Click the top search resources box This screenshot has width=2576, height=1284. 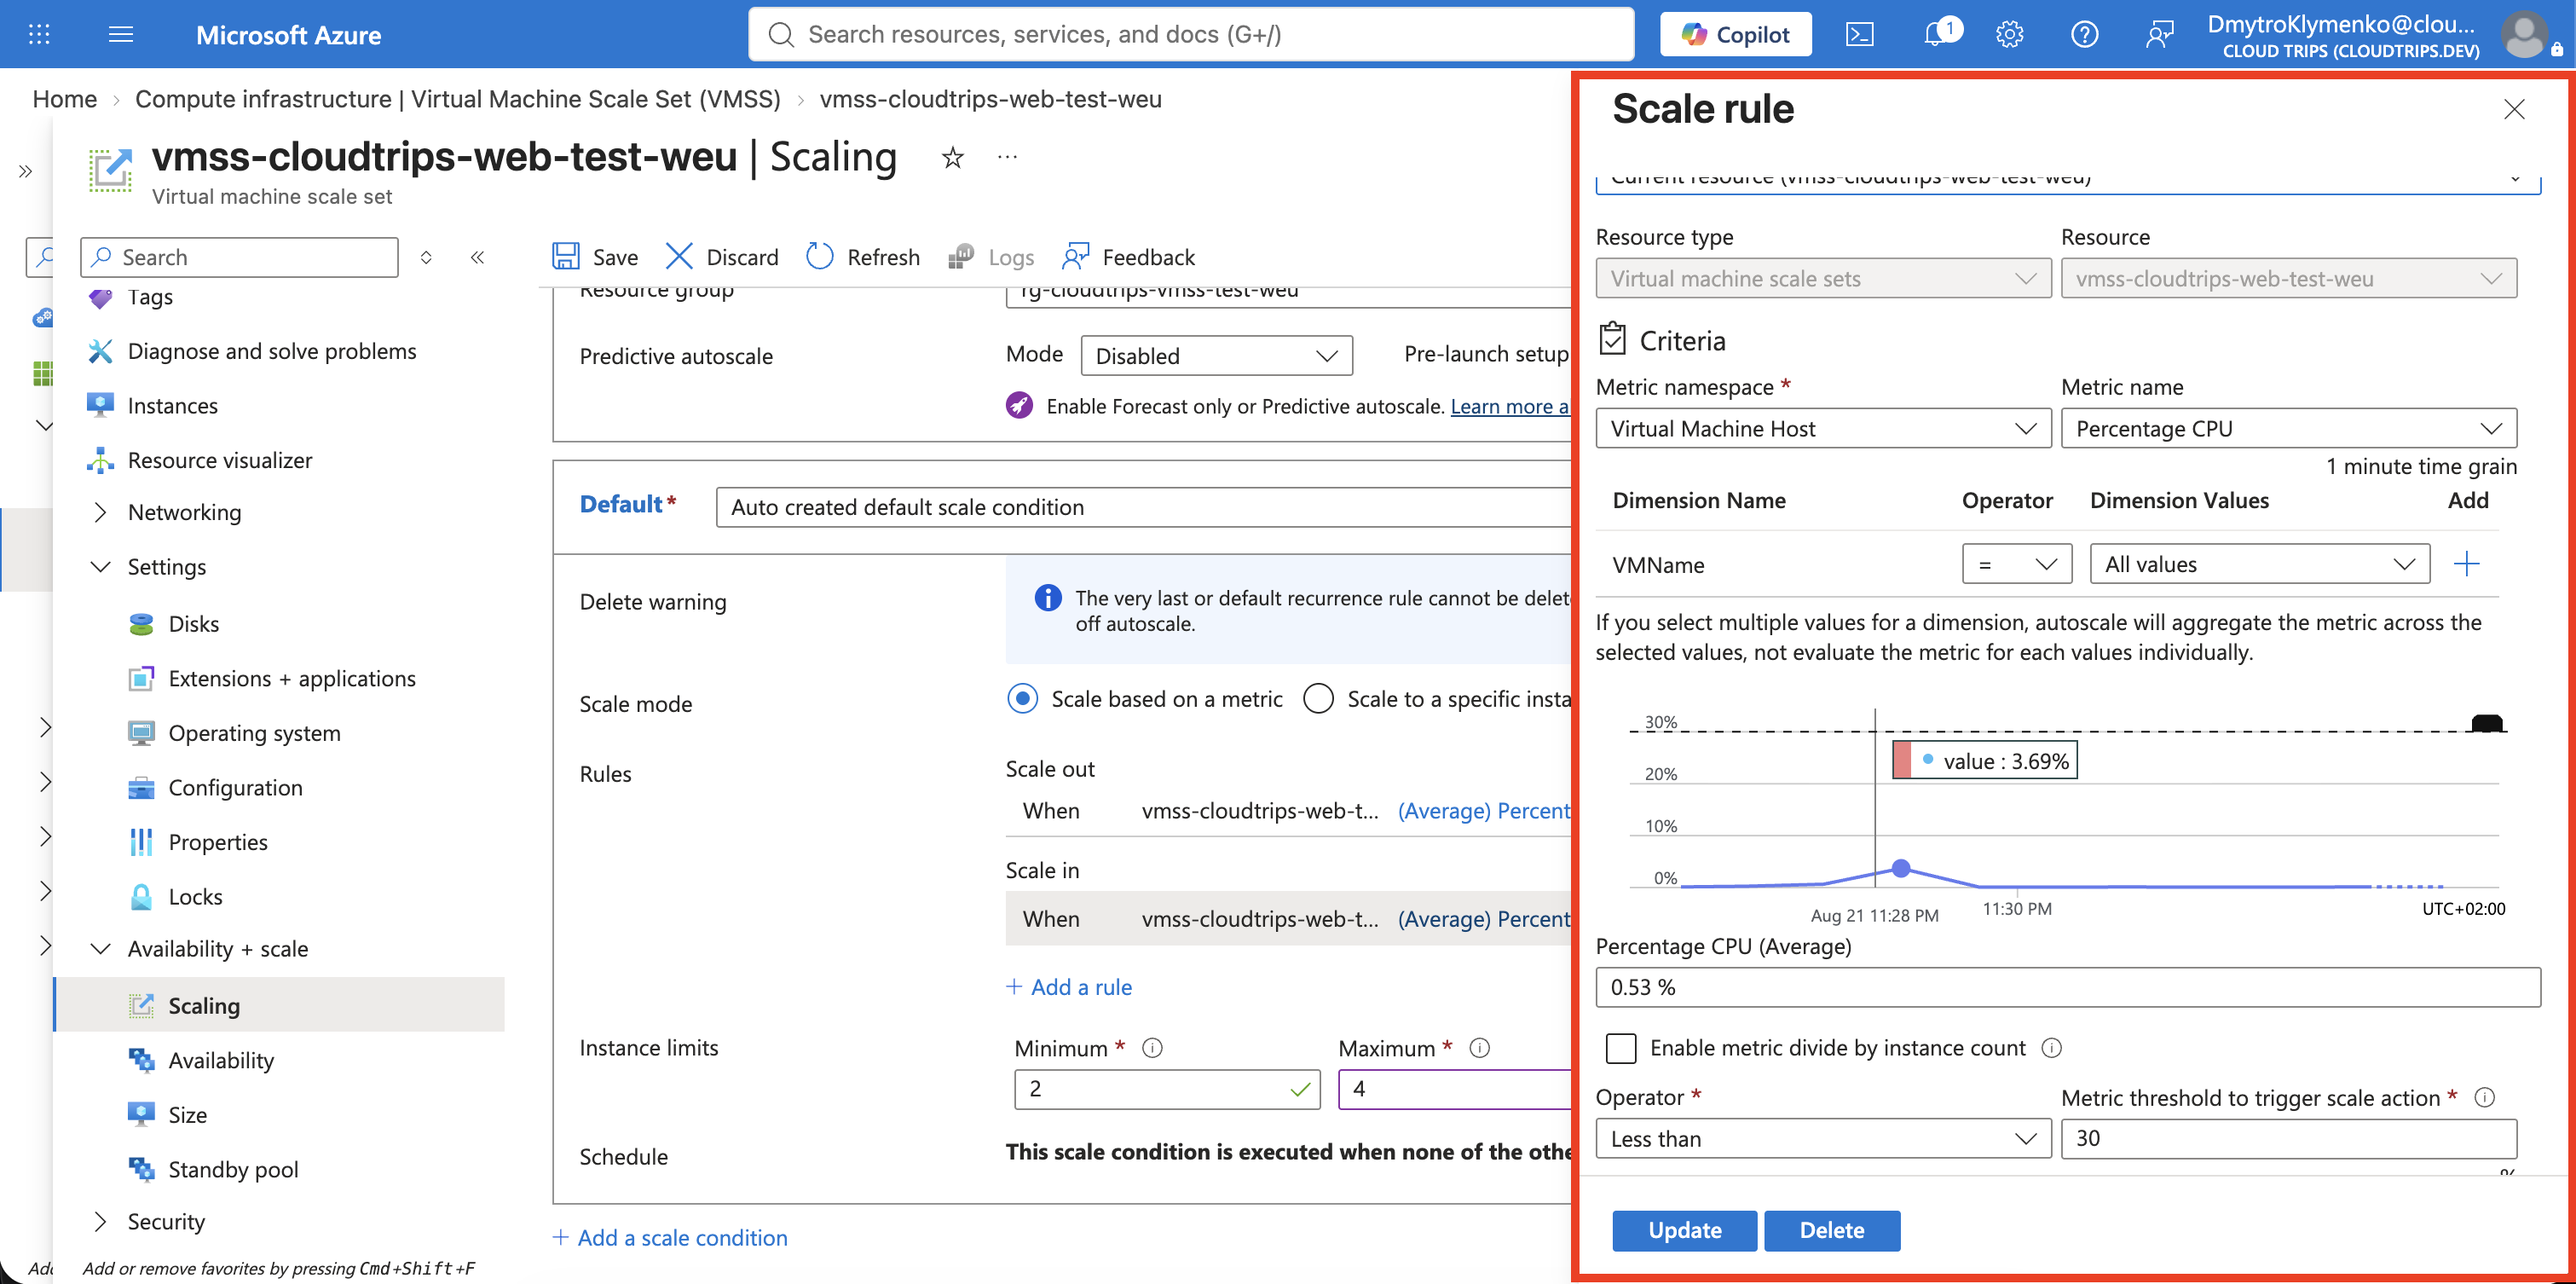coord(1191,34)
